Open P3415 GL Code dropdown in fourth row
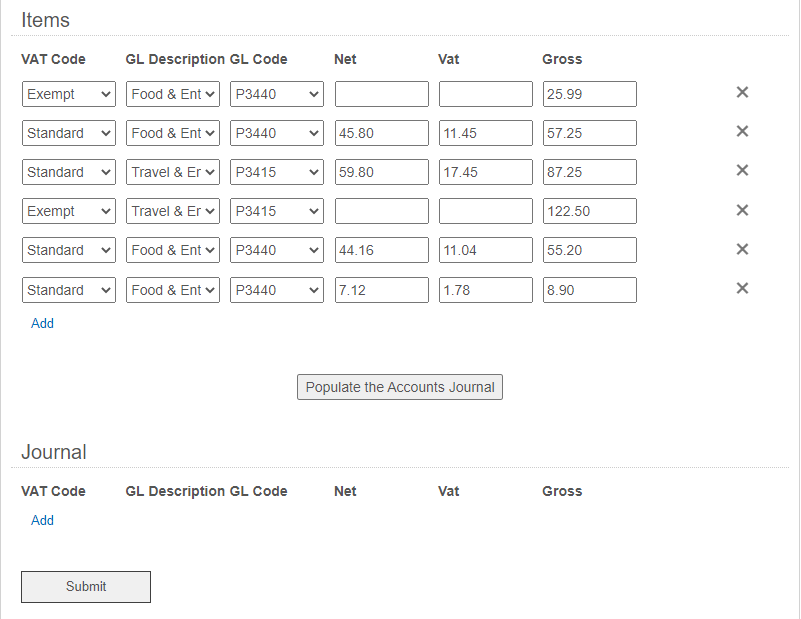 click(277, 212)
